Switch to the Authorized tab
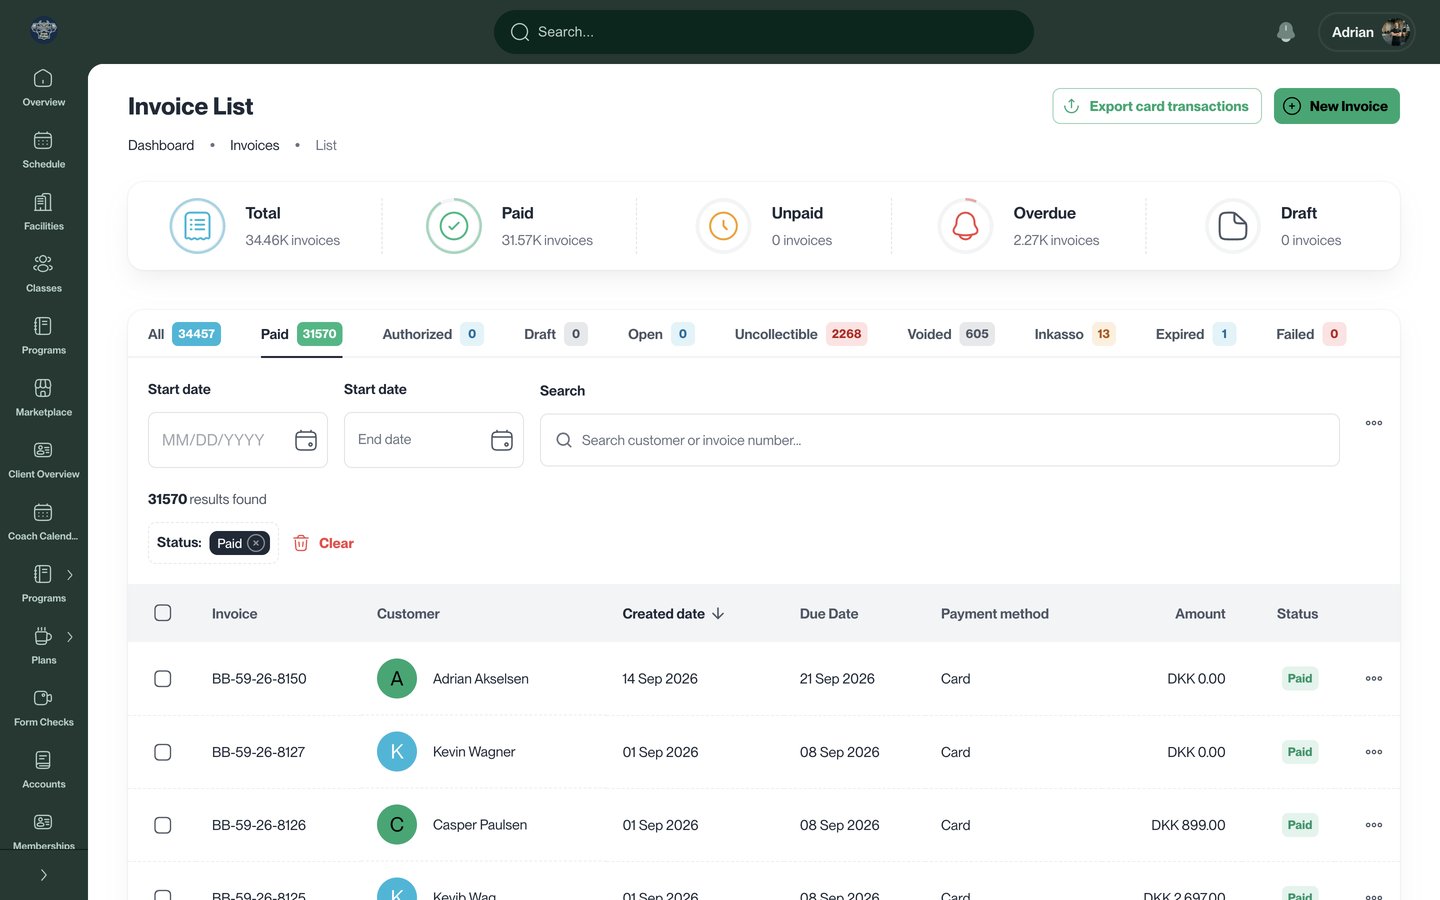Image resolution: width=1440 pixels, height=900 pixels. pos(433,334)
